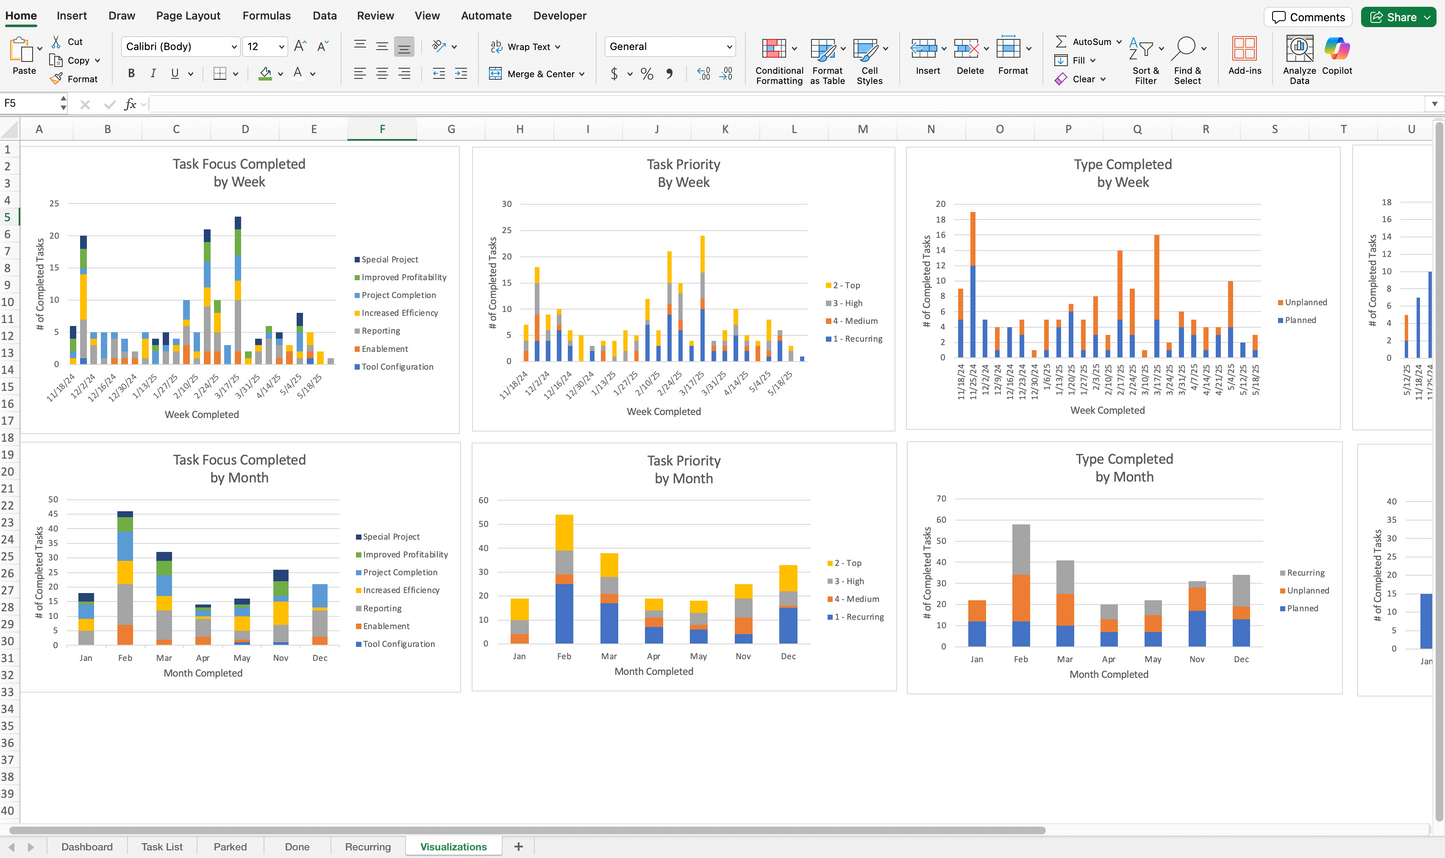
Task: Open the Dashboard sheet tab
Action: click(86, 846)
